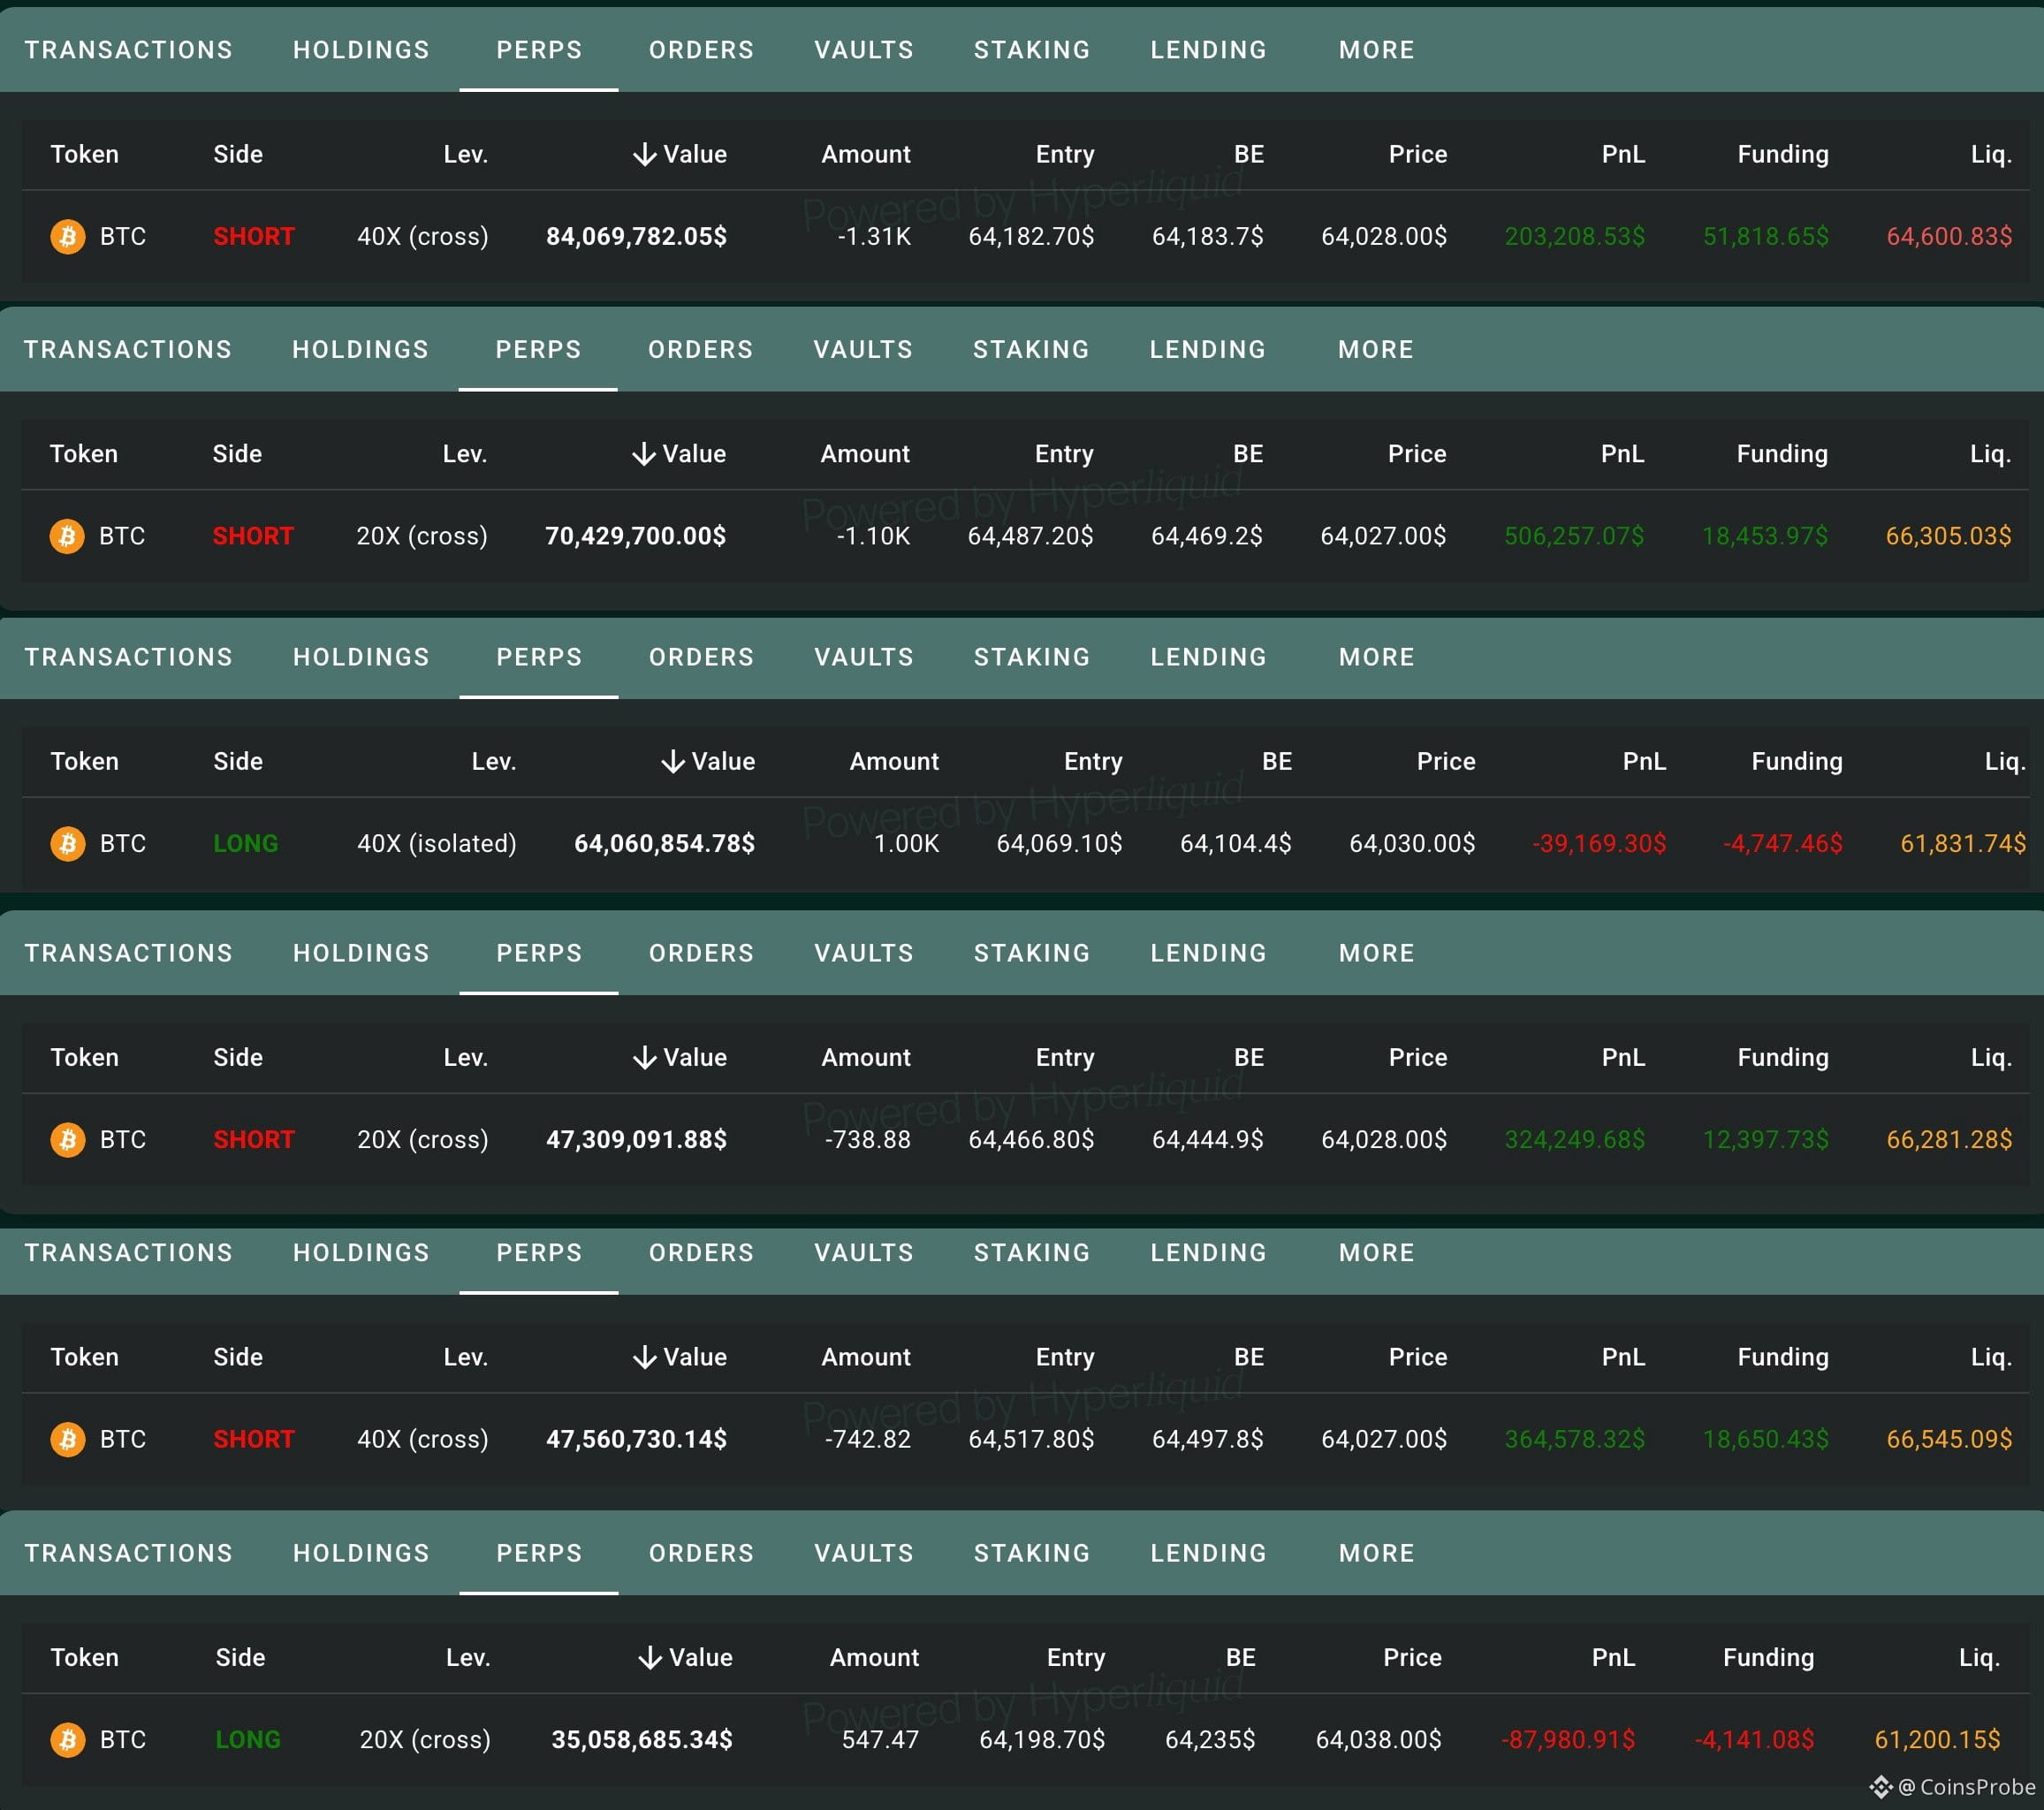Open HOLDINGS tab above the 84,069,782.05$ position

click(x=361, y=50)
